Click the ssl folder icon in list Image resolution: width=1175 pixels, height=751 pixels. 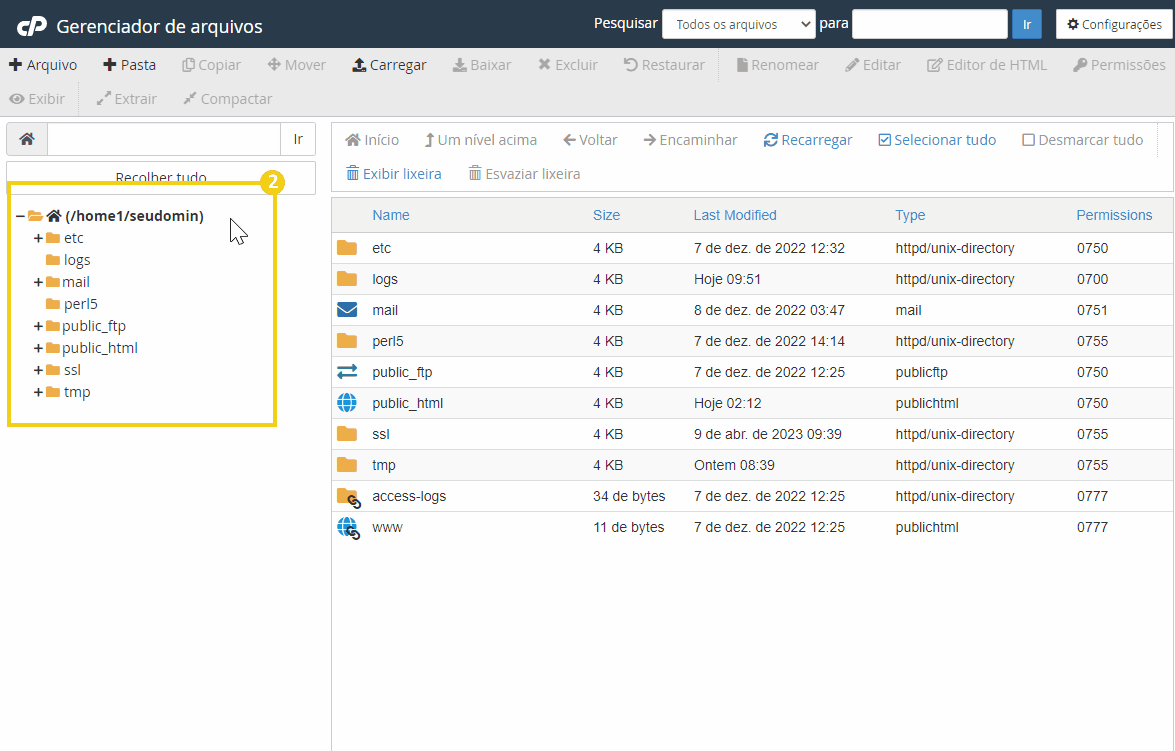pyautogui.click(x=347, y=434)
